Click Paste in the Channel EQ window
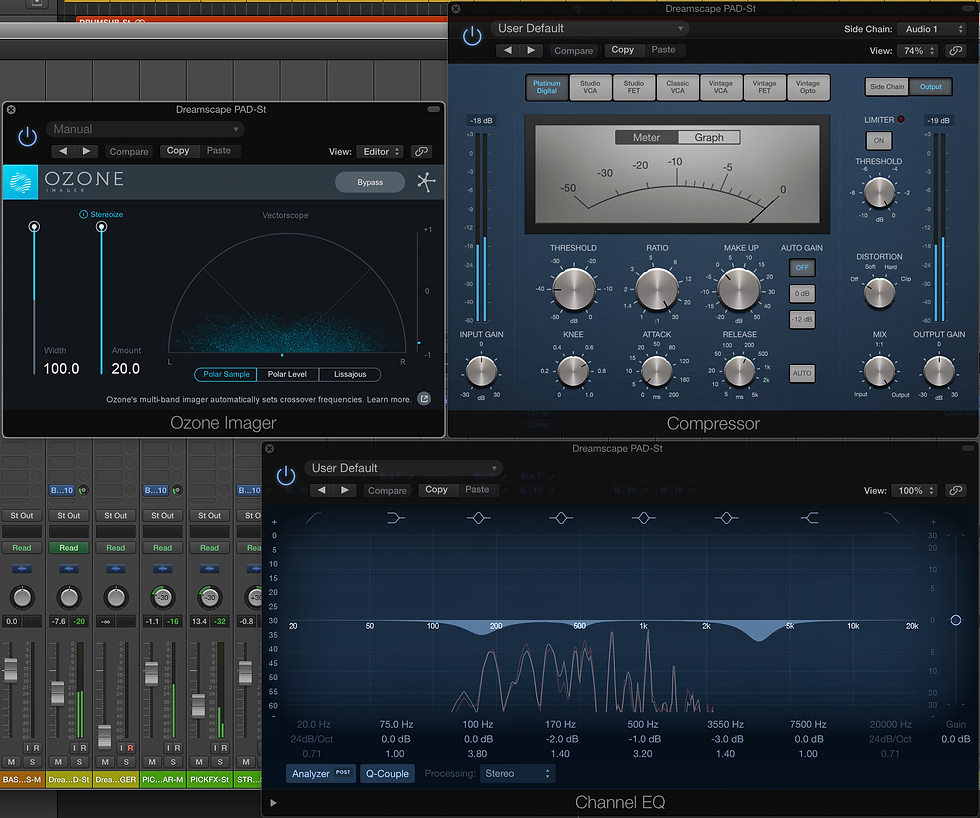The height and width of the screenshot is (818, 980). click(x=478, y=490)
